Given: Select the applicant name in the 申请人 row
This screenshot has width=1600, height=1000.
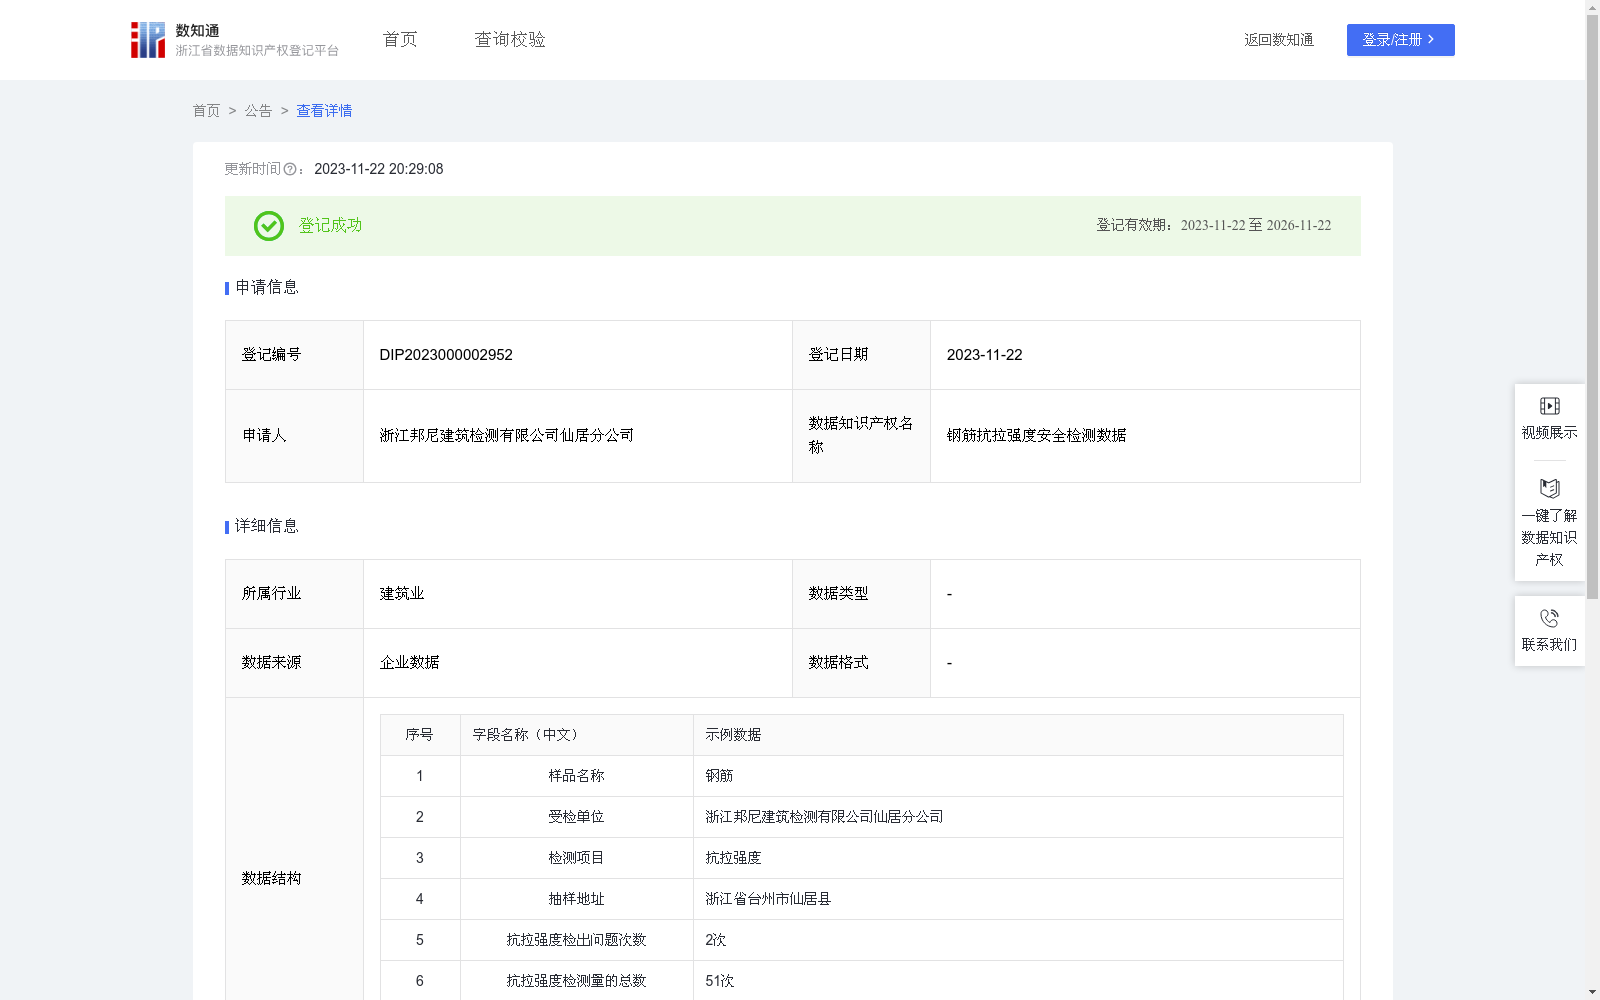Looking at the screenshot, I should (x=507, y=436).
